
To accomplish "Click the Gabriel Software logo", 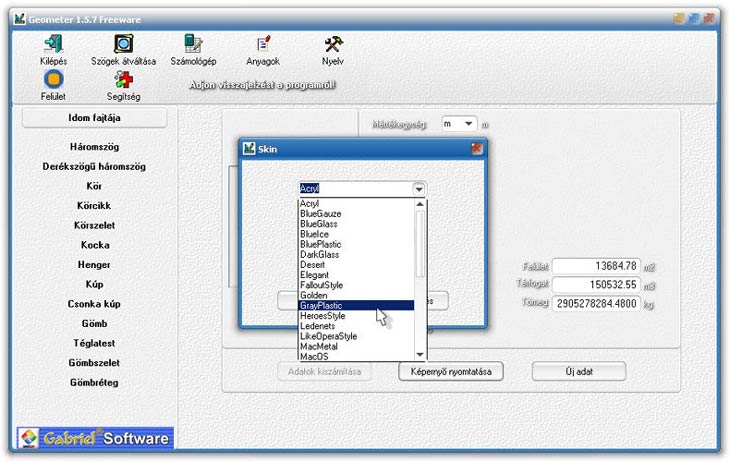I will tap(95, 438).
